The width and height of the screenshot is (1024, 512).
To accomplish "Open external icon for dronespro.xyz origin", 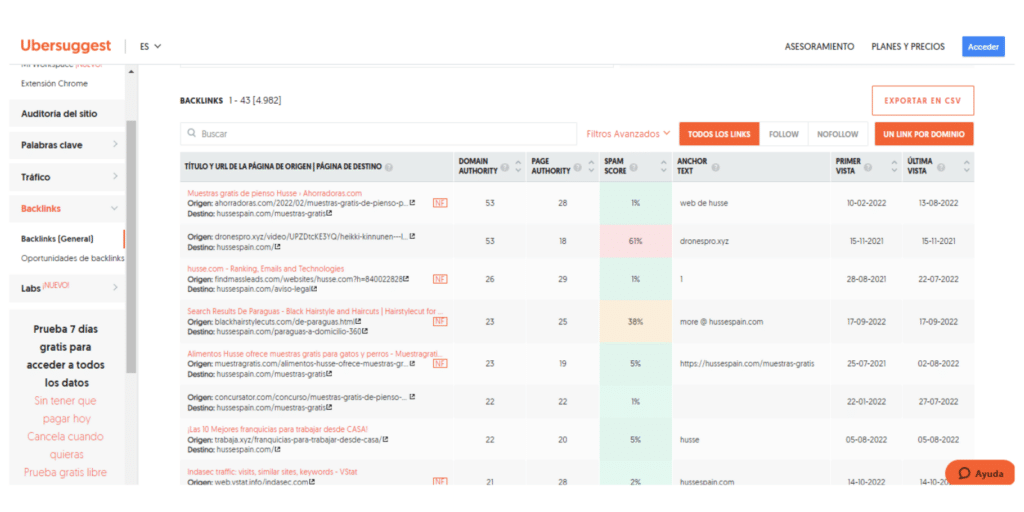I will [412, 236].
